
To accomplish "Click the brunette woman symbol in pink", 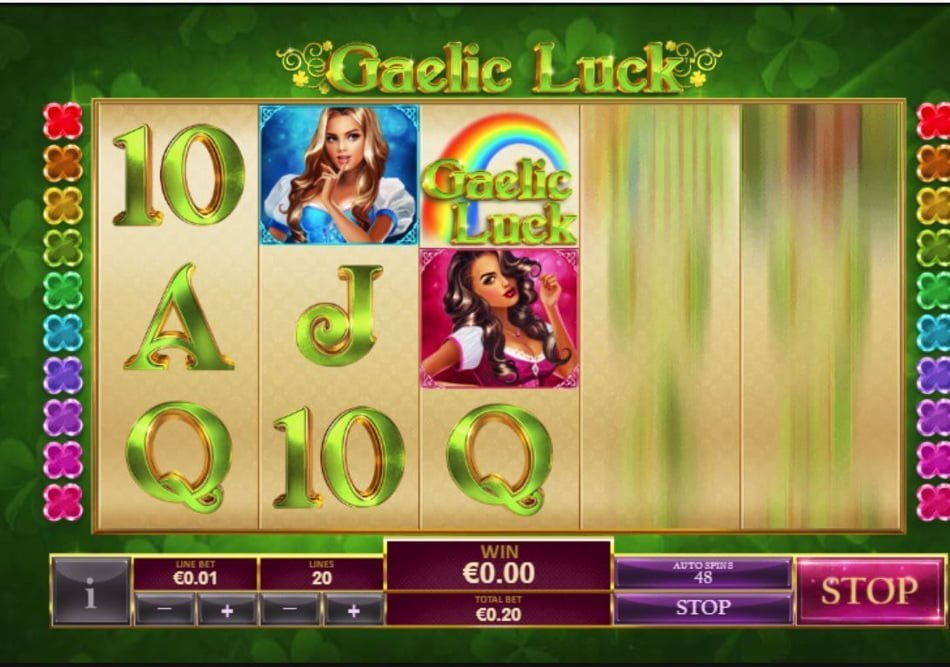I will coord(500,318).
